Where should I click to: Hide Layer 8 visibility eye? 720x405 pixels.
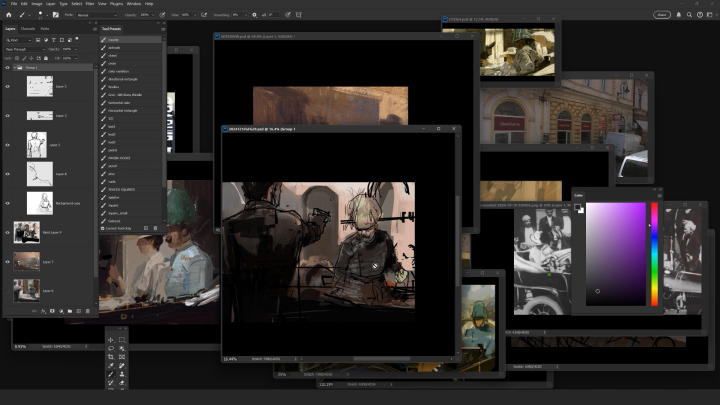click(7, 174)
